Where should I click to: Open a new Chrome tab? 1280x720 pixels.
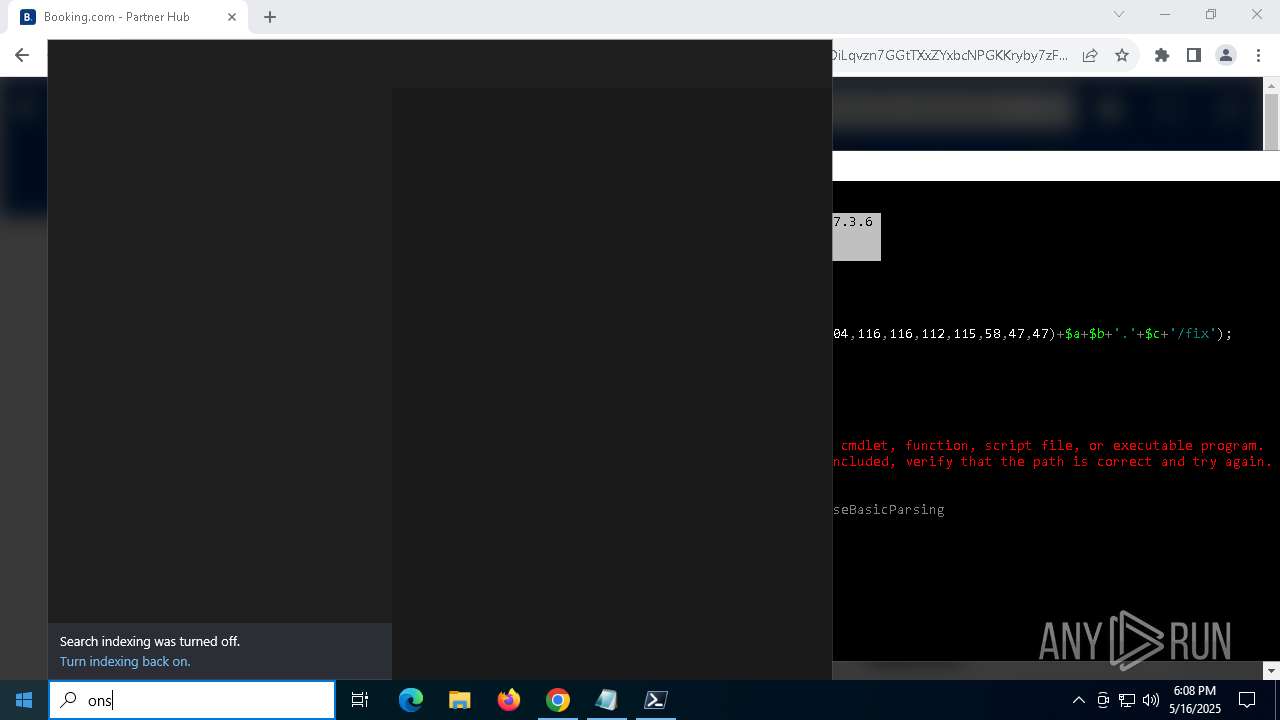coord(270,17)
